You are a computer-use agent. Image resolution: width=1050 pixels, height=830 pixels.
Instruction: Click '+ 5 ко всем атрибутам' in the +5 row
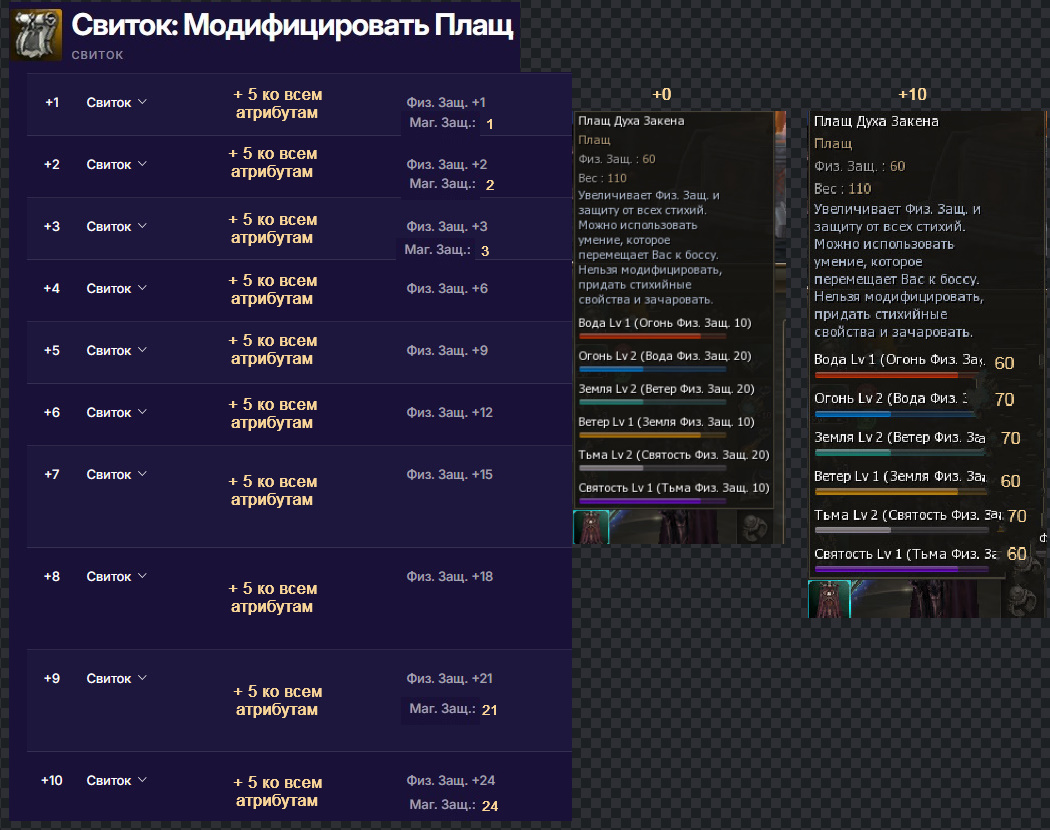click(272, 350)
